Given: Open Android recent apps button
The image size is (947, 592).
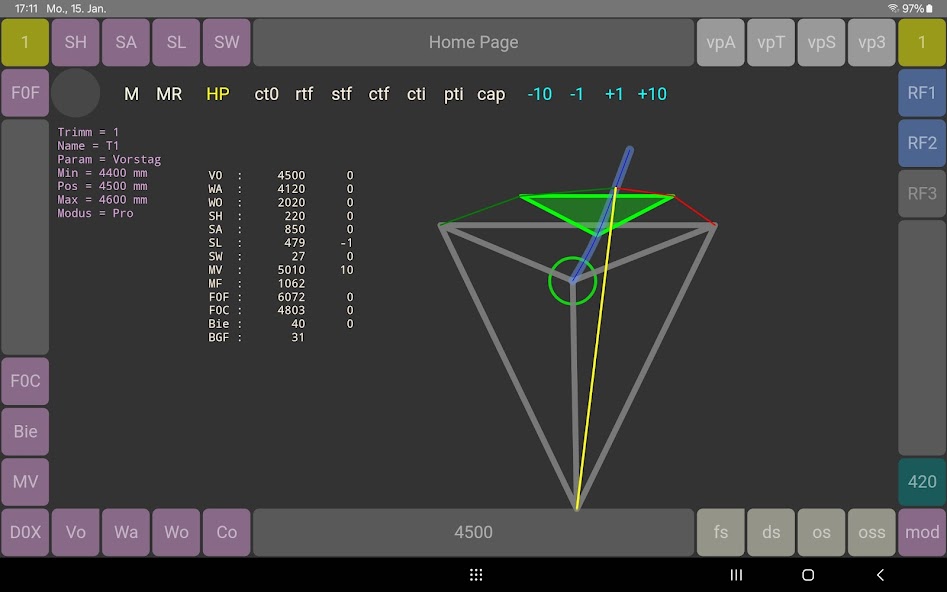Looking at the screenshot, I should [736, 575].
